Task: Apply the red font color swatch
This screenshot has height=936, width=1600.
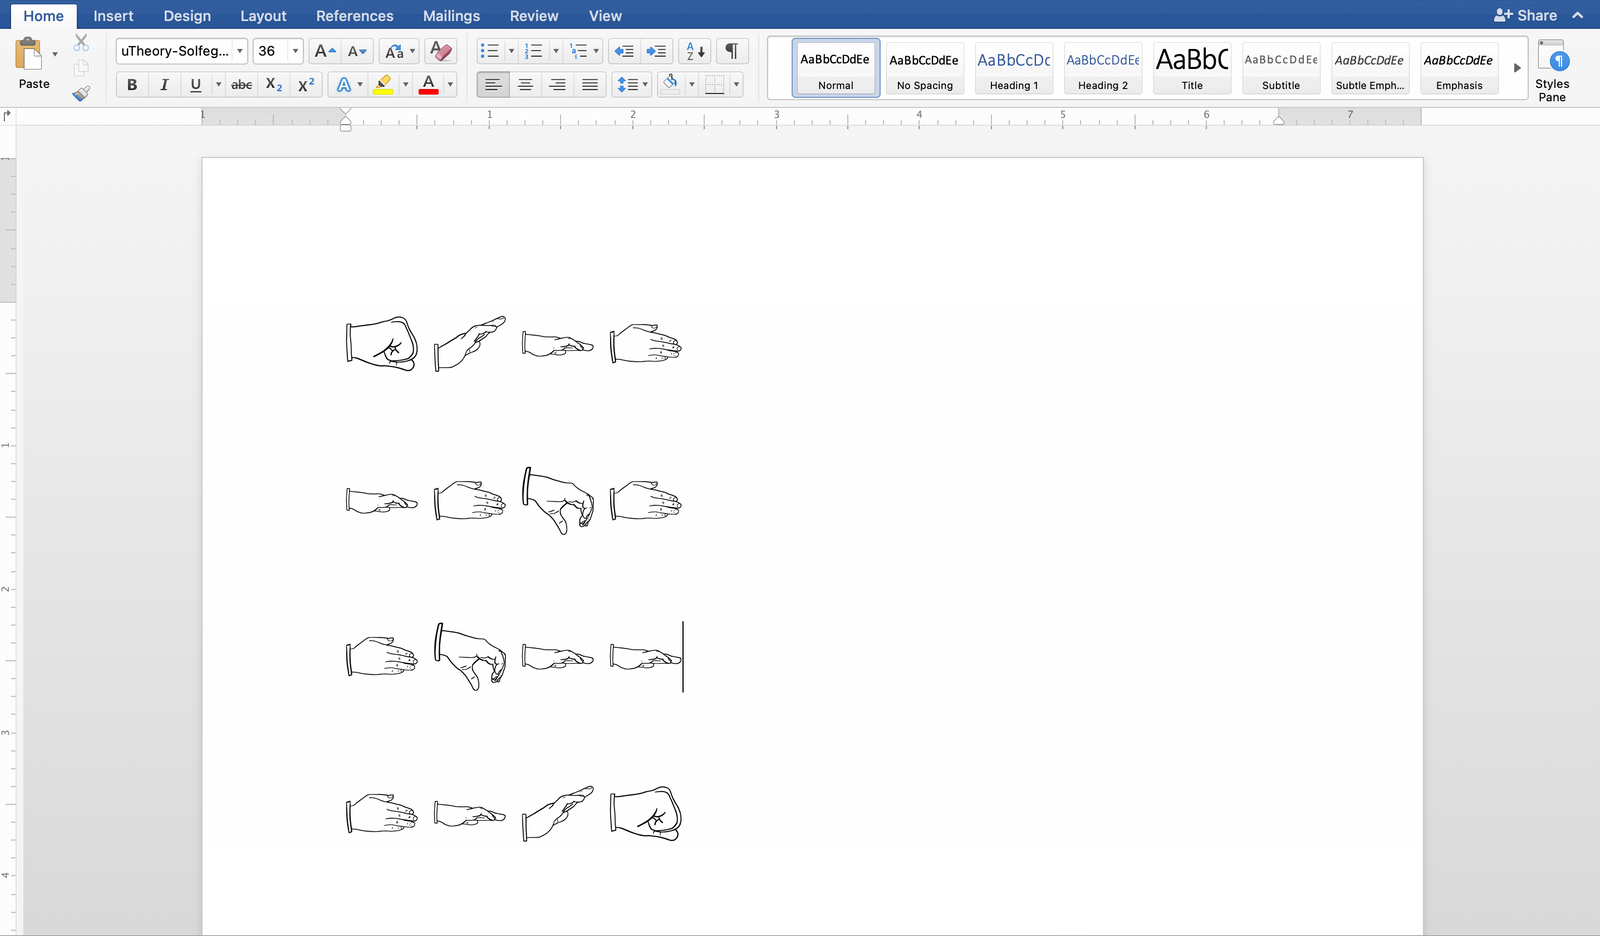Action: tap(429, 85)
